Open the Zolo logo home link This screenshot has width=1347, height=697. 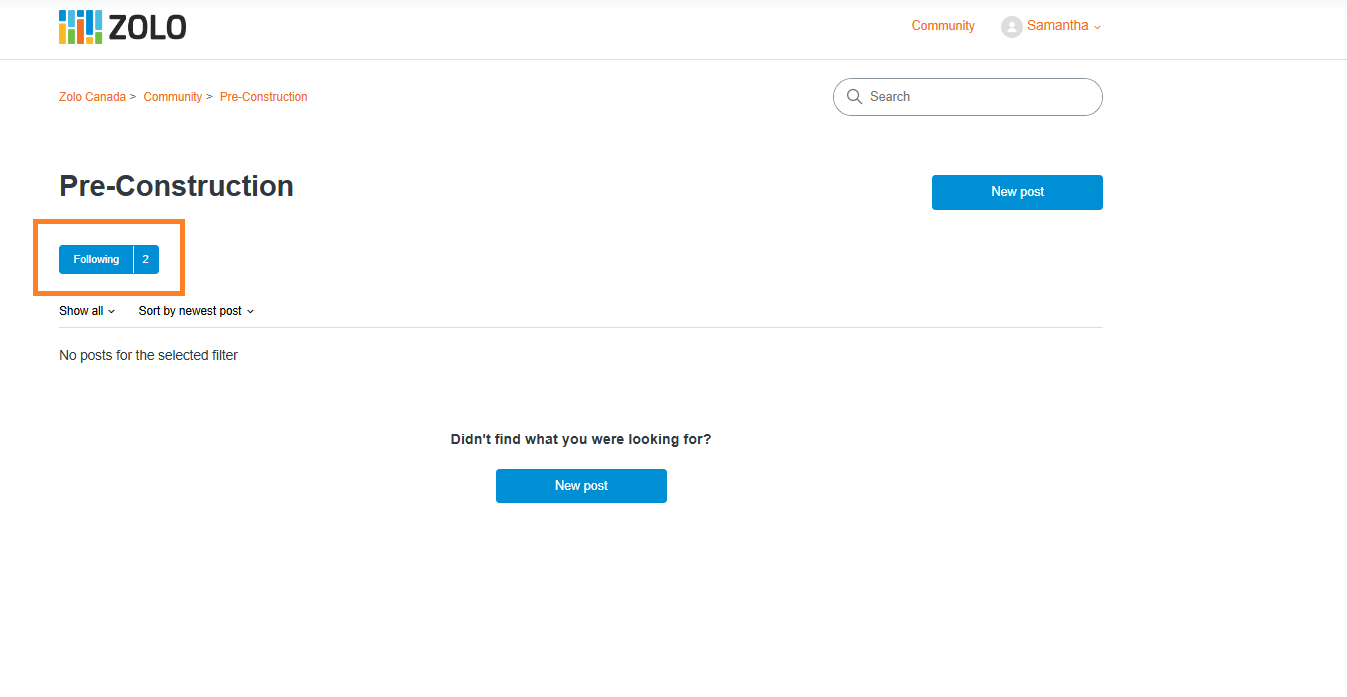(122, 27)
